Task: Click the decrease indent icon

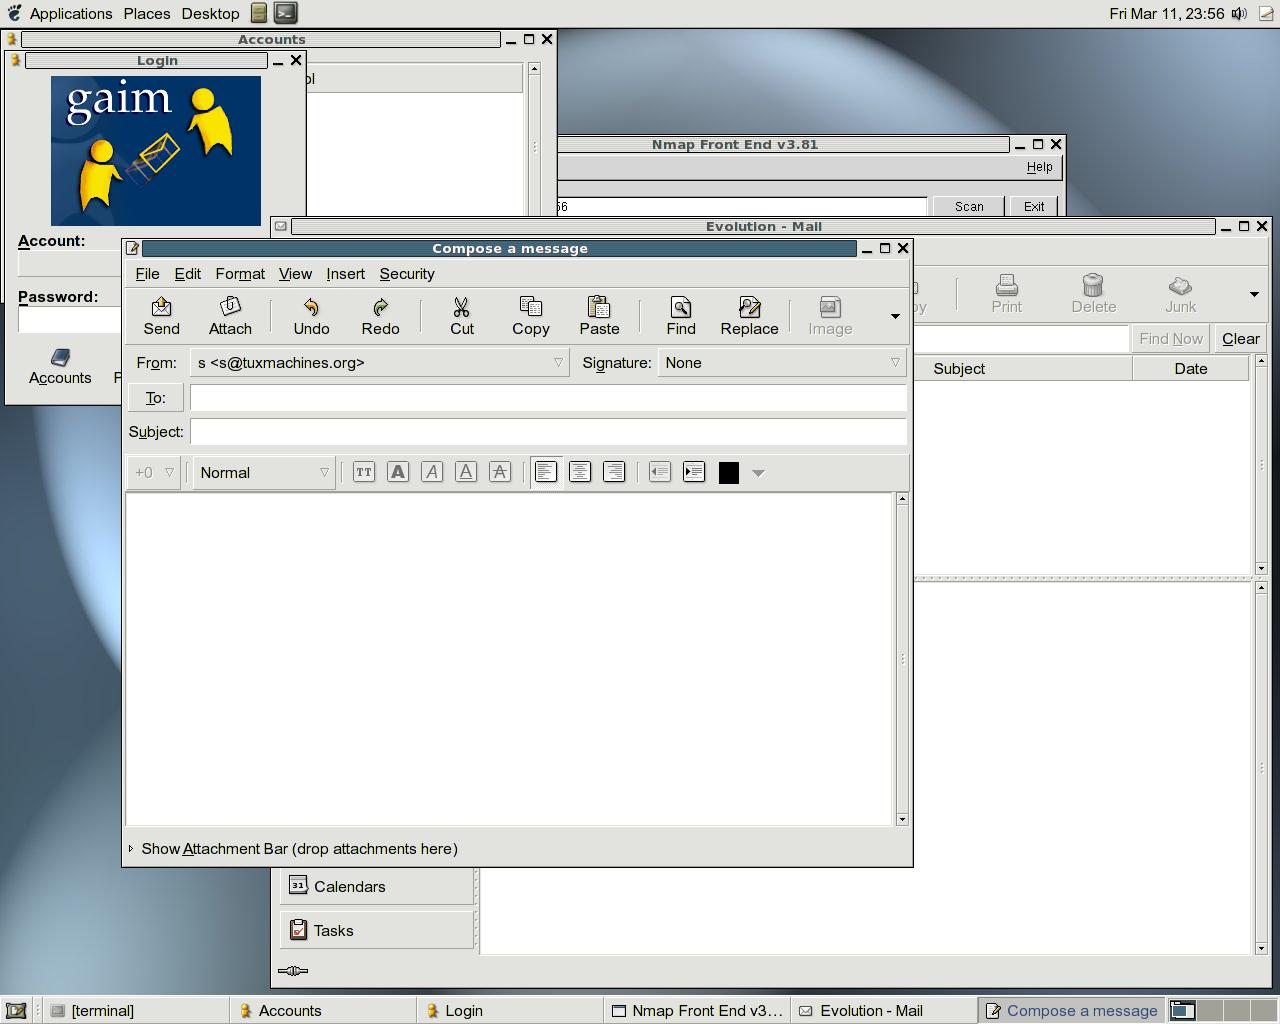Action: 660,472
